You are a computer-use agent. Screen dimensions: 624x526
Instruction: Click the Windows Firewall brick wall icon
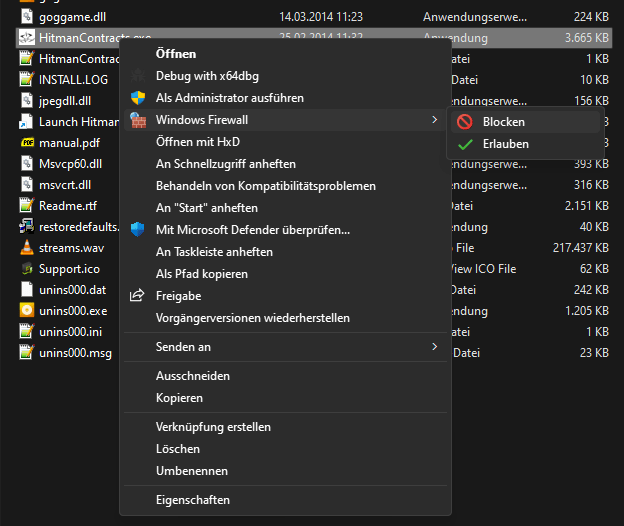point(138,120)
